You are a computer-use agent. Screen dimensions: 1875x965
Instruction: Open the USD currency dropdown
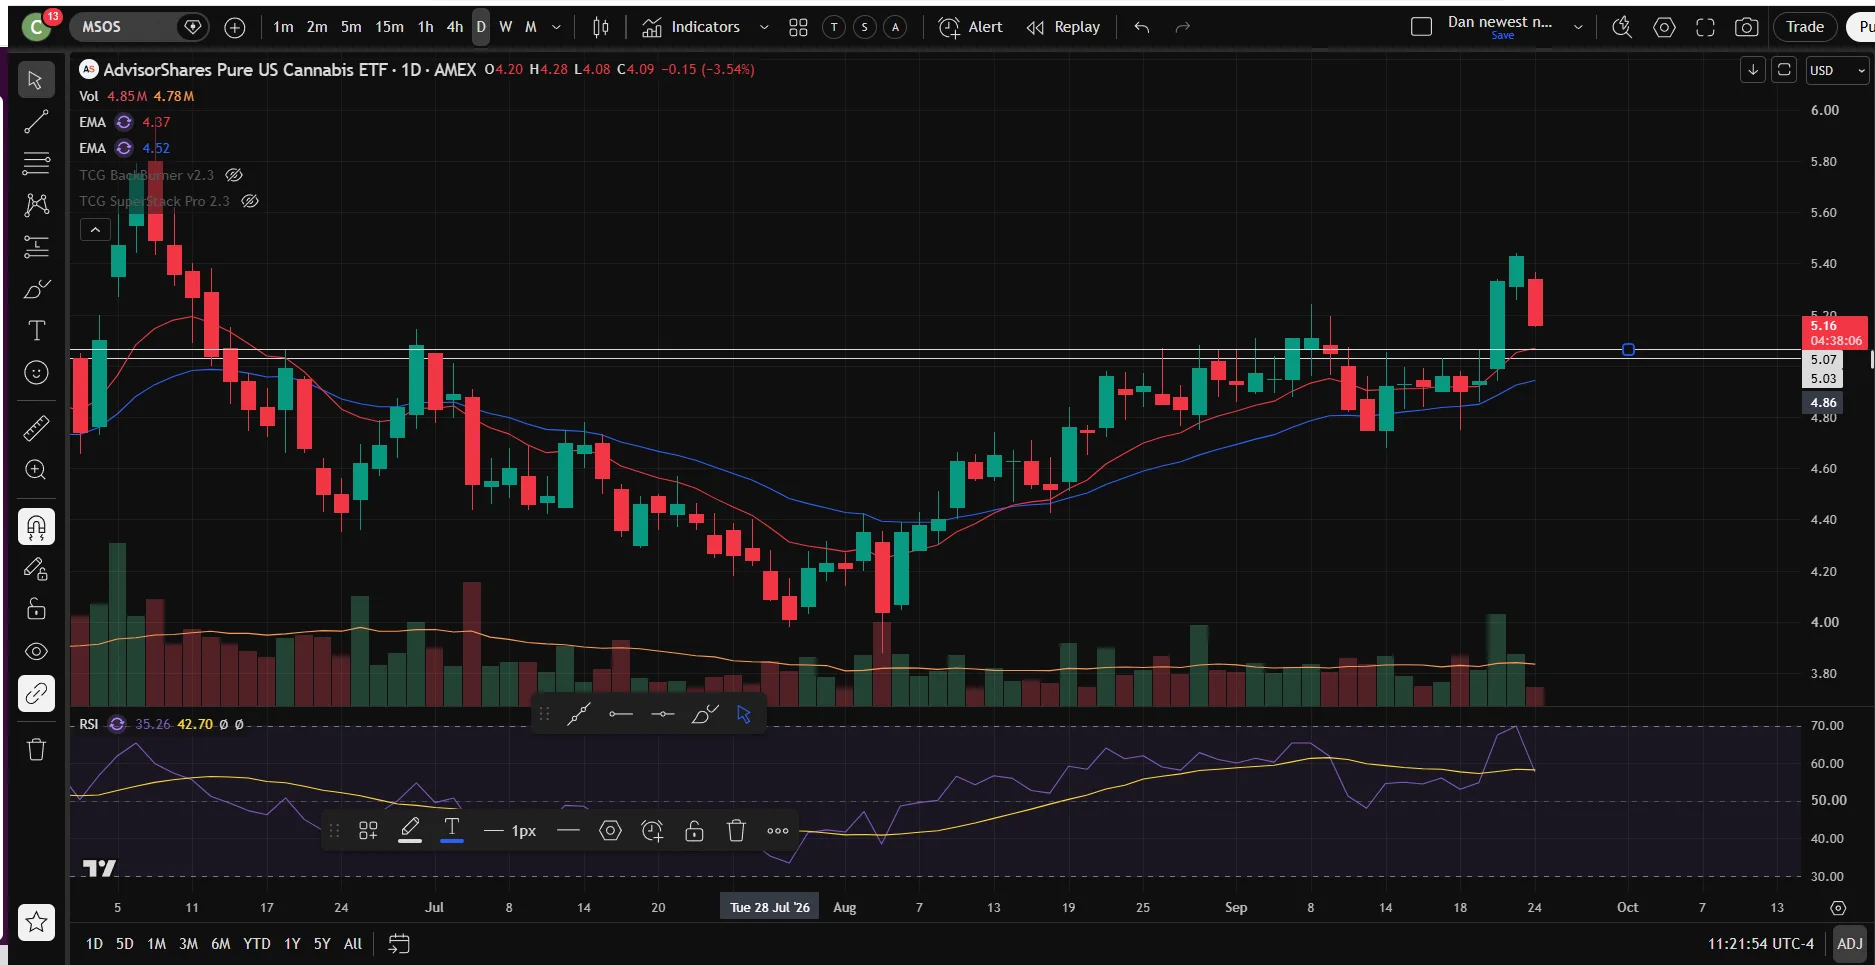[x=1837, y=70]
